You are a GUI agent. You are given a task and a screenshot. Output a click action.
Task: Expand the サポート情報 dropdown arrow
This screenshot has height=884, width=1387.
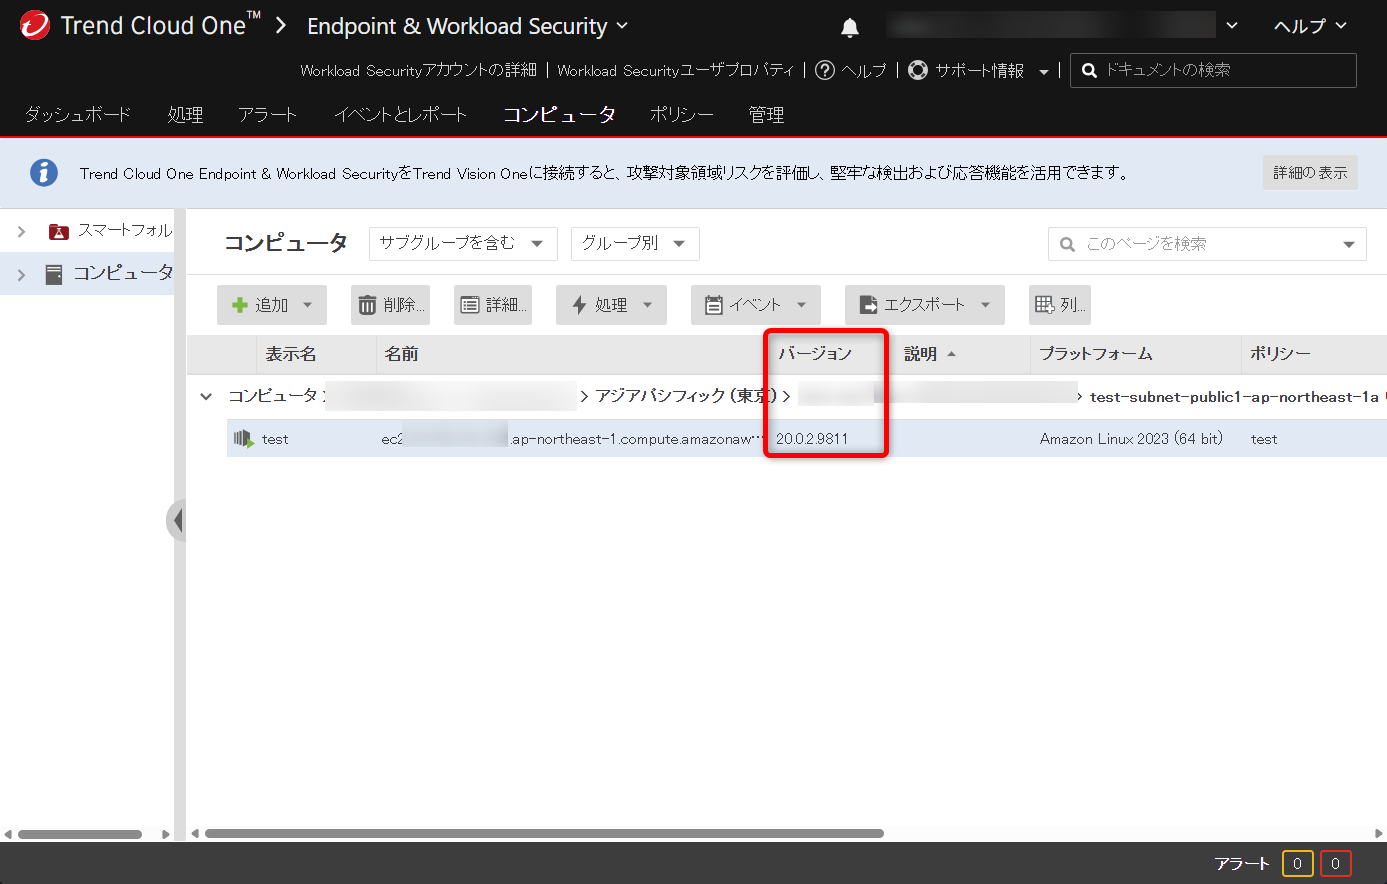pyautogui.click(x=1044, y=72)
